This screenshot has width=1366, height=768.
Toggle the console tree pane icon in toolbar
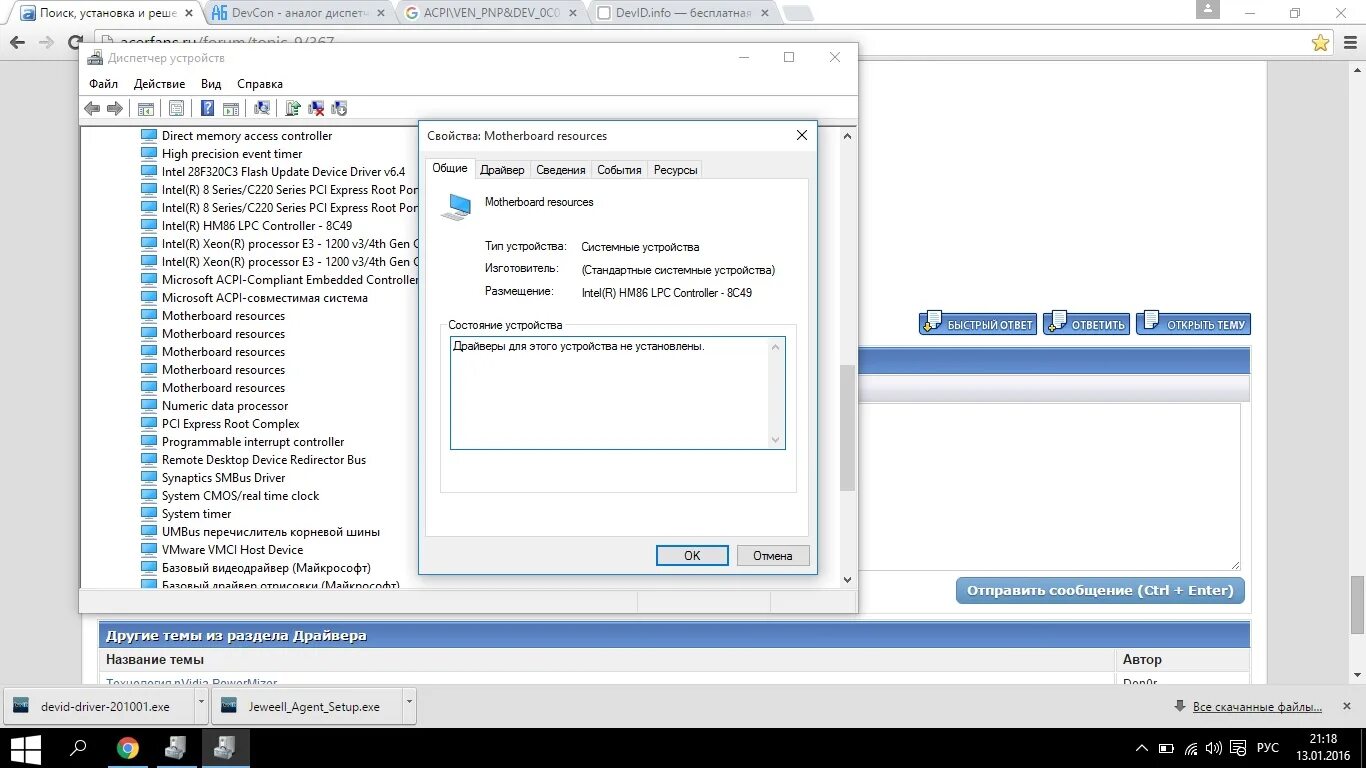pyautogui.click(x=146, y=108)
